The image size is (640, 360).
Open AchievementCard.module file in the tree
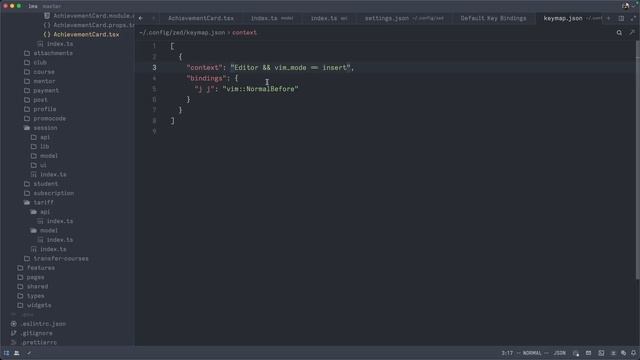[x=94, y=16]
